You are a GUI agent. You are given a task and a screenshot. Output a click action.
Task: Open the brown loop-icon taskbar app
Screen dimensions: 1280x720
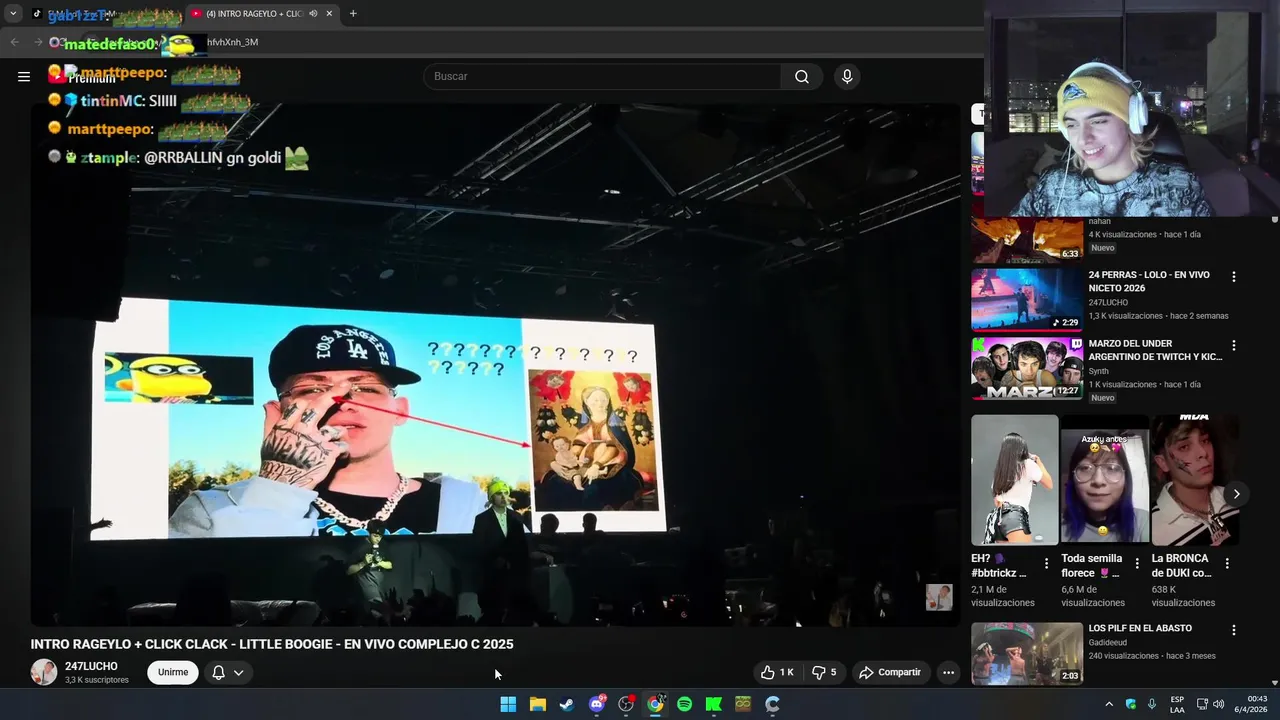(x=743, y=704)
